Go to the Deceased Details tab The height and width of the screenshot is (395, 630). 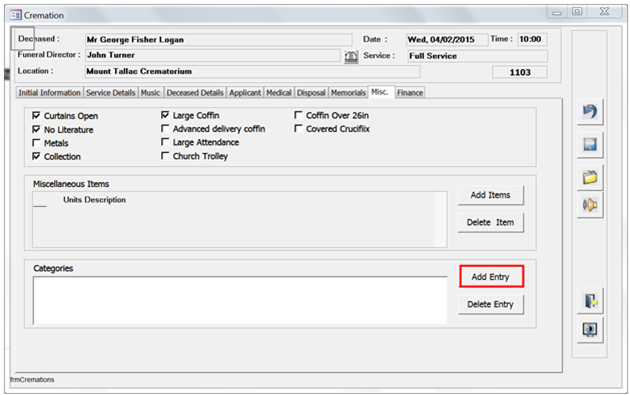(195, 93)
